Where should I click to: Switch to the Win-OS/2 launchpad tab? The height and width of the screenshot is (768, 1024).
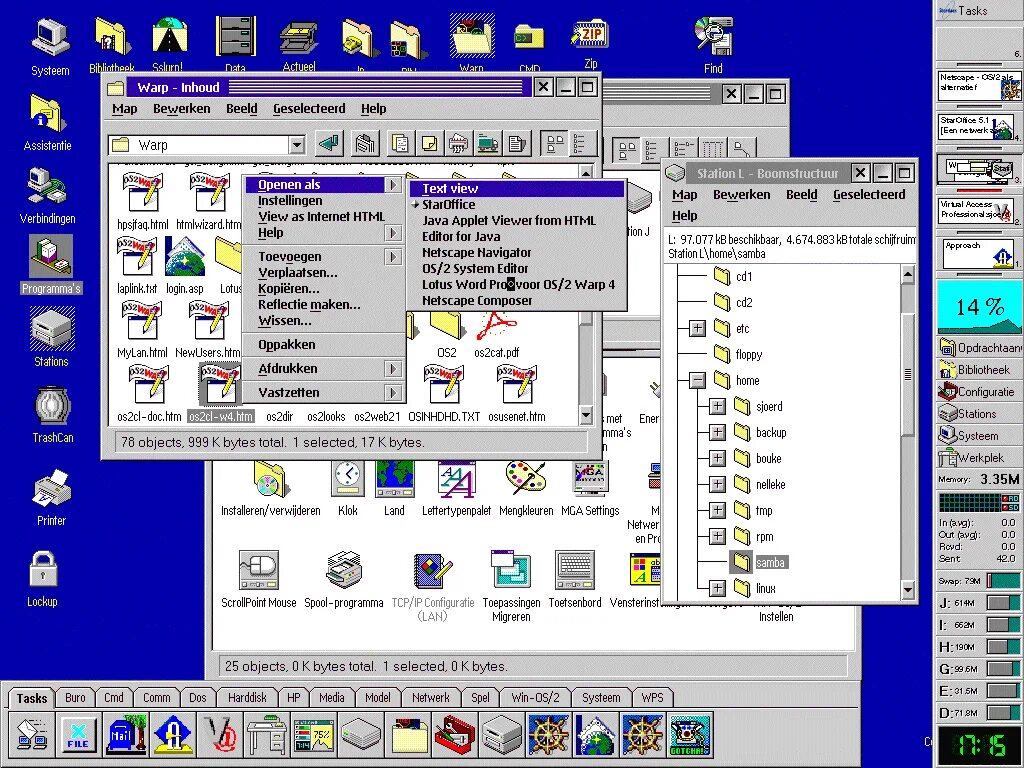(x=535, y=697)
